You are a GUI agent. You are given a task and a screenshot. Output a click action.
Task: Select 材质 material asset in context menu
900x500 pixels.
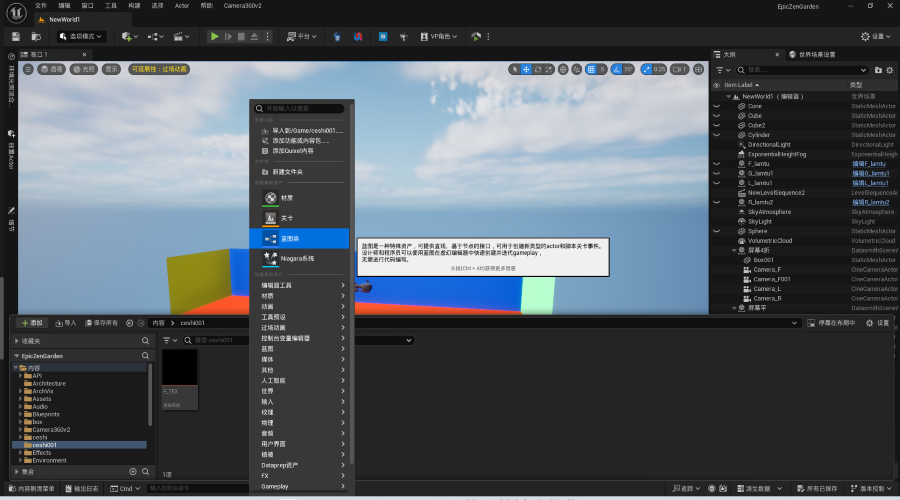point(299,197)
